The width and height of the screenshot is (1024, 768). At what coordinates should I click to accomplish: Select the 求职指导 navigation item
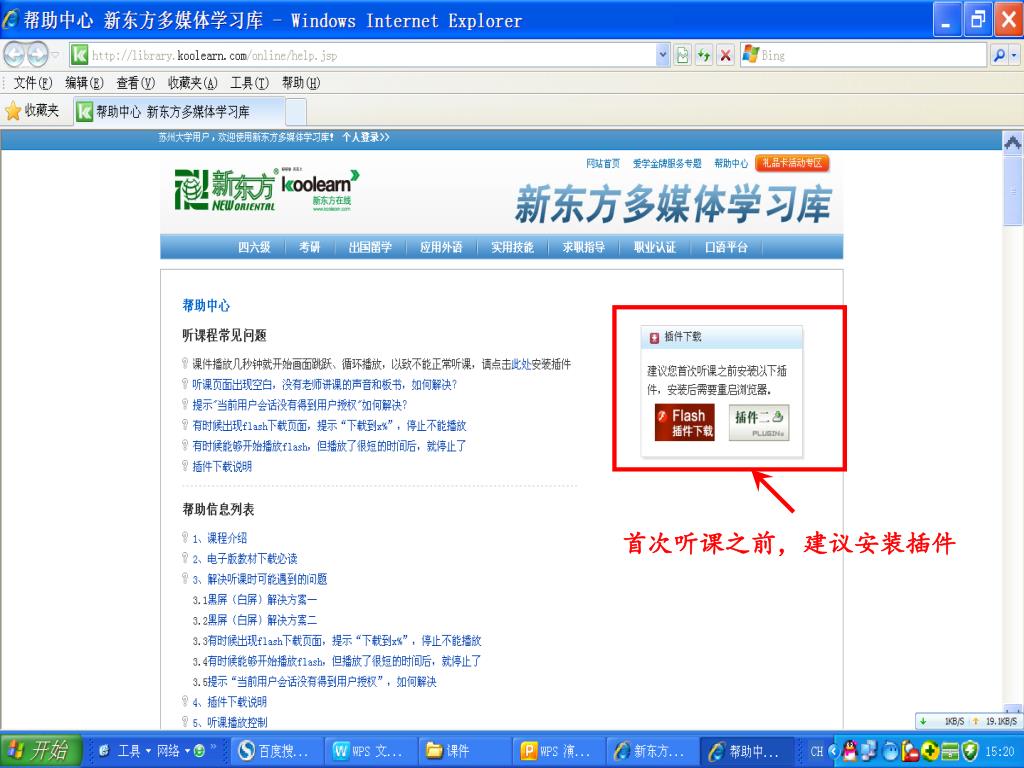[x=583, y=248]
